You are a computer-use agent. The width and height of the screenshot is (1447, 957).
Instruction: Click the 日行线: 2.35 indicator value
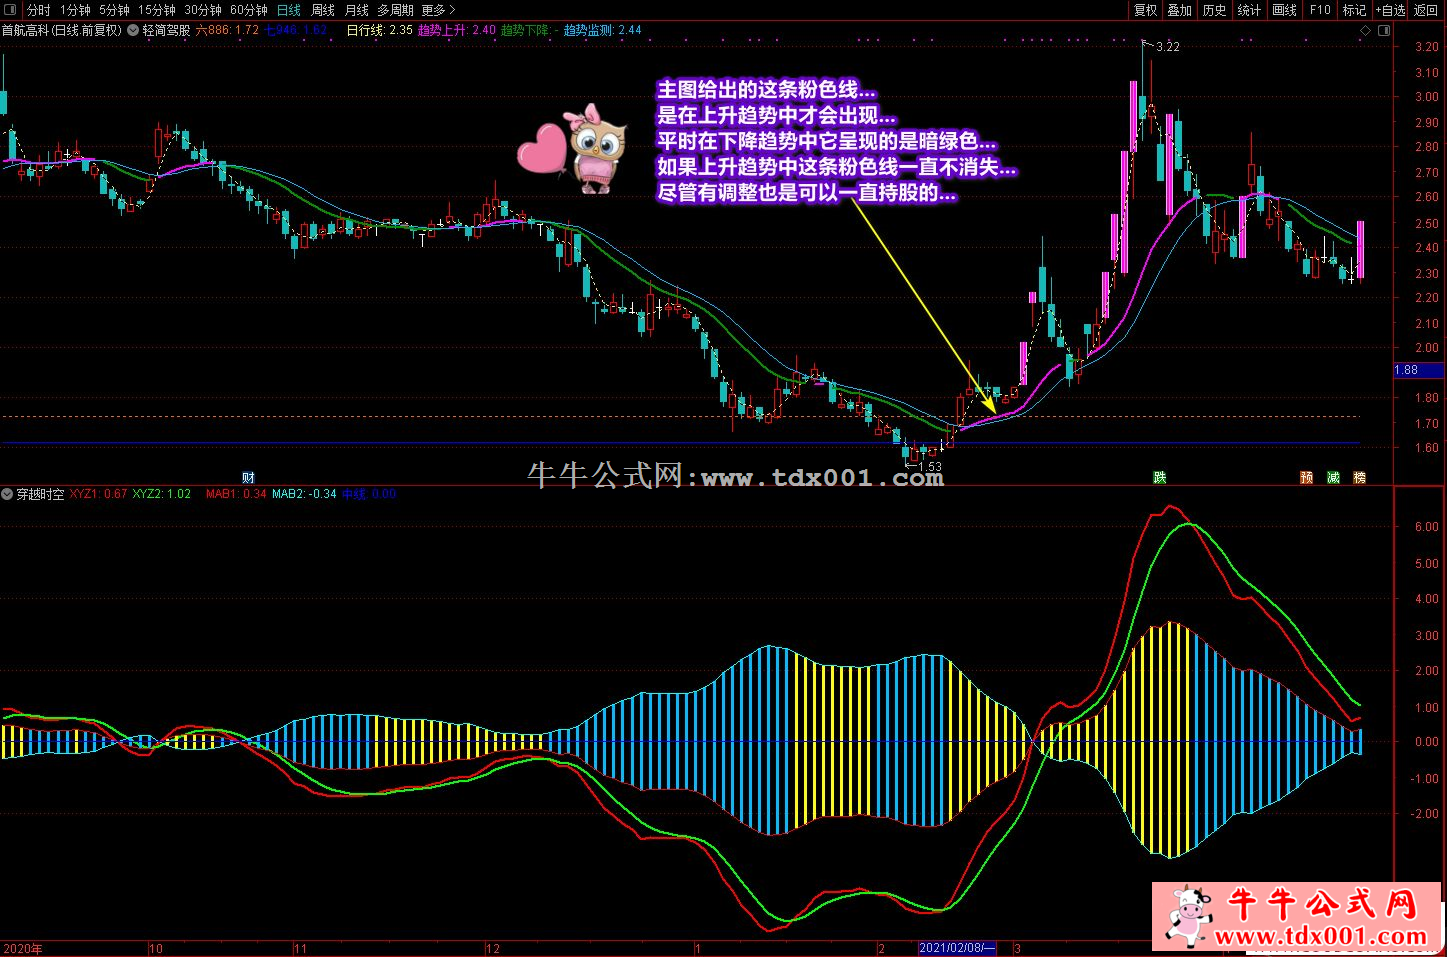tap(379, 30)
